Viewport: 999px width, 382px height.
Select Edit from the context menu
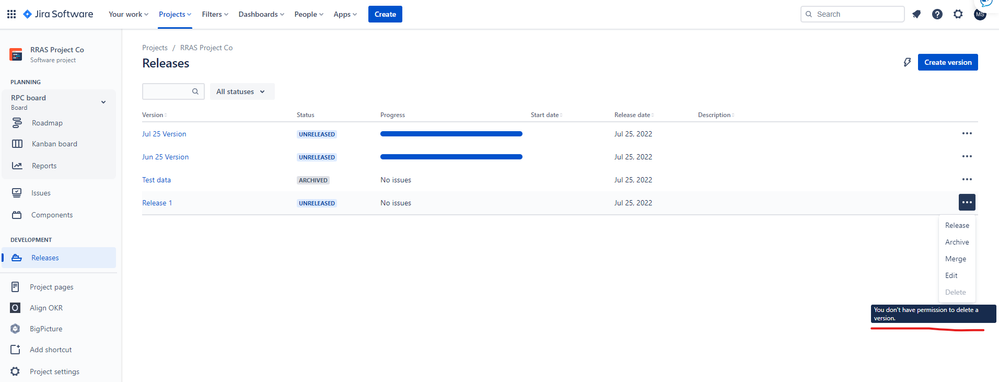(x=951, y=276)
